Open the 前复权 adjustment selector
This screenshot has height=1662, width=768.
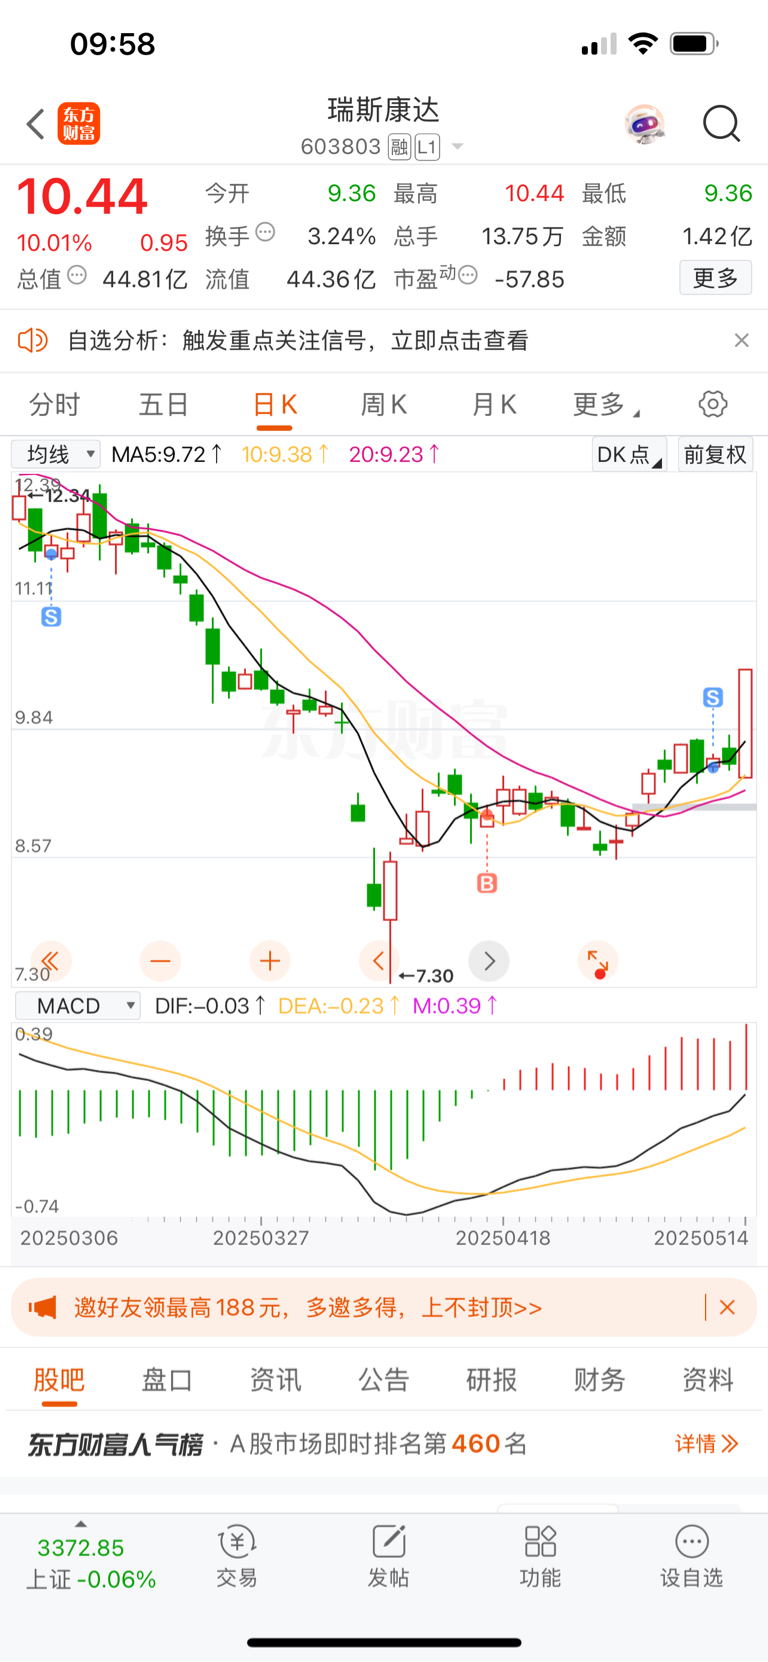pyautogui.click(x=715, y=454)
